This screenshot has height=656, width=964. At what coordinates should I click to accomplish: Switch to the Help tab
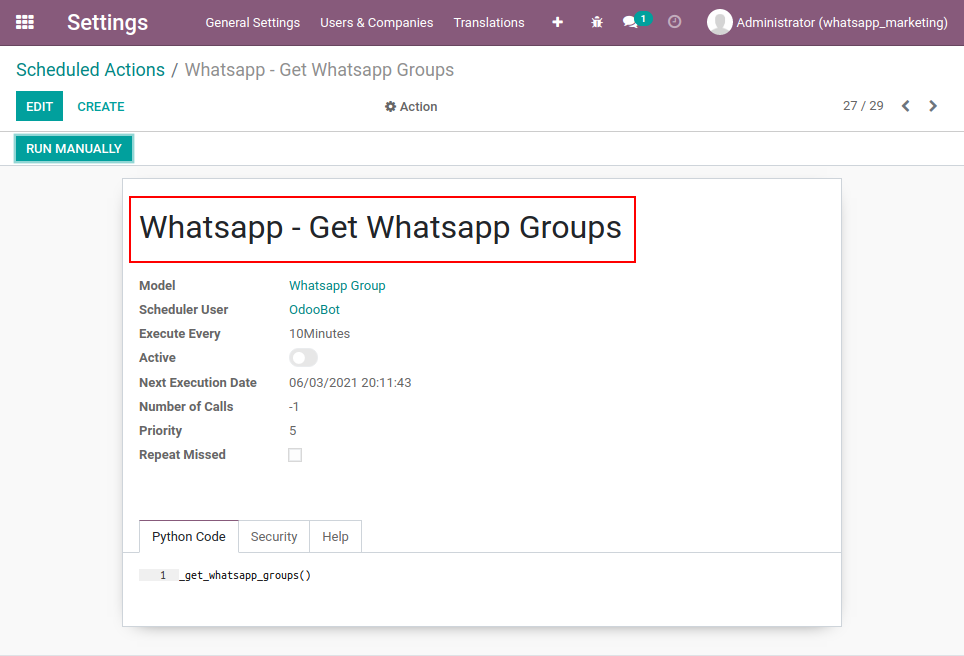click(x=335, y=536)
